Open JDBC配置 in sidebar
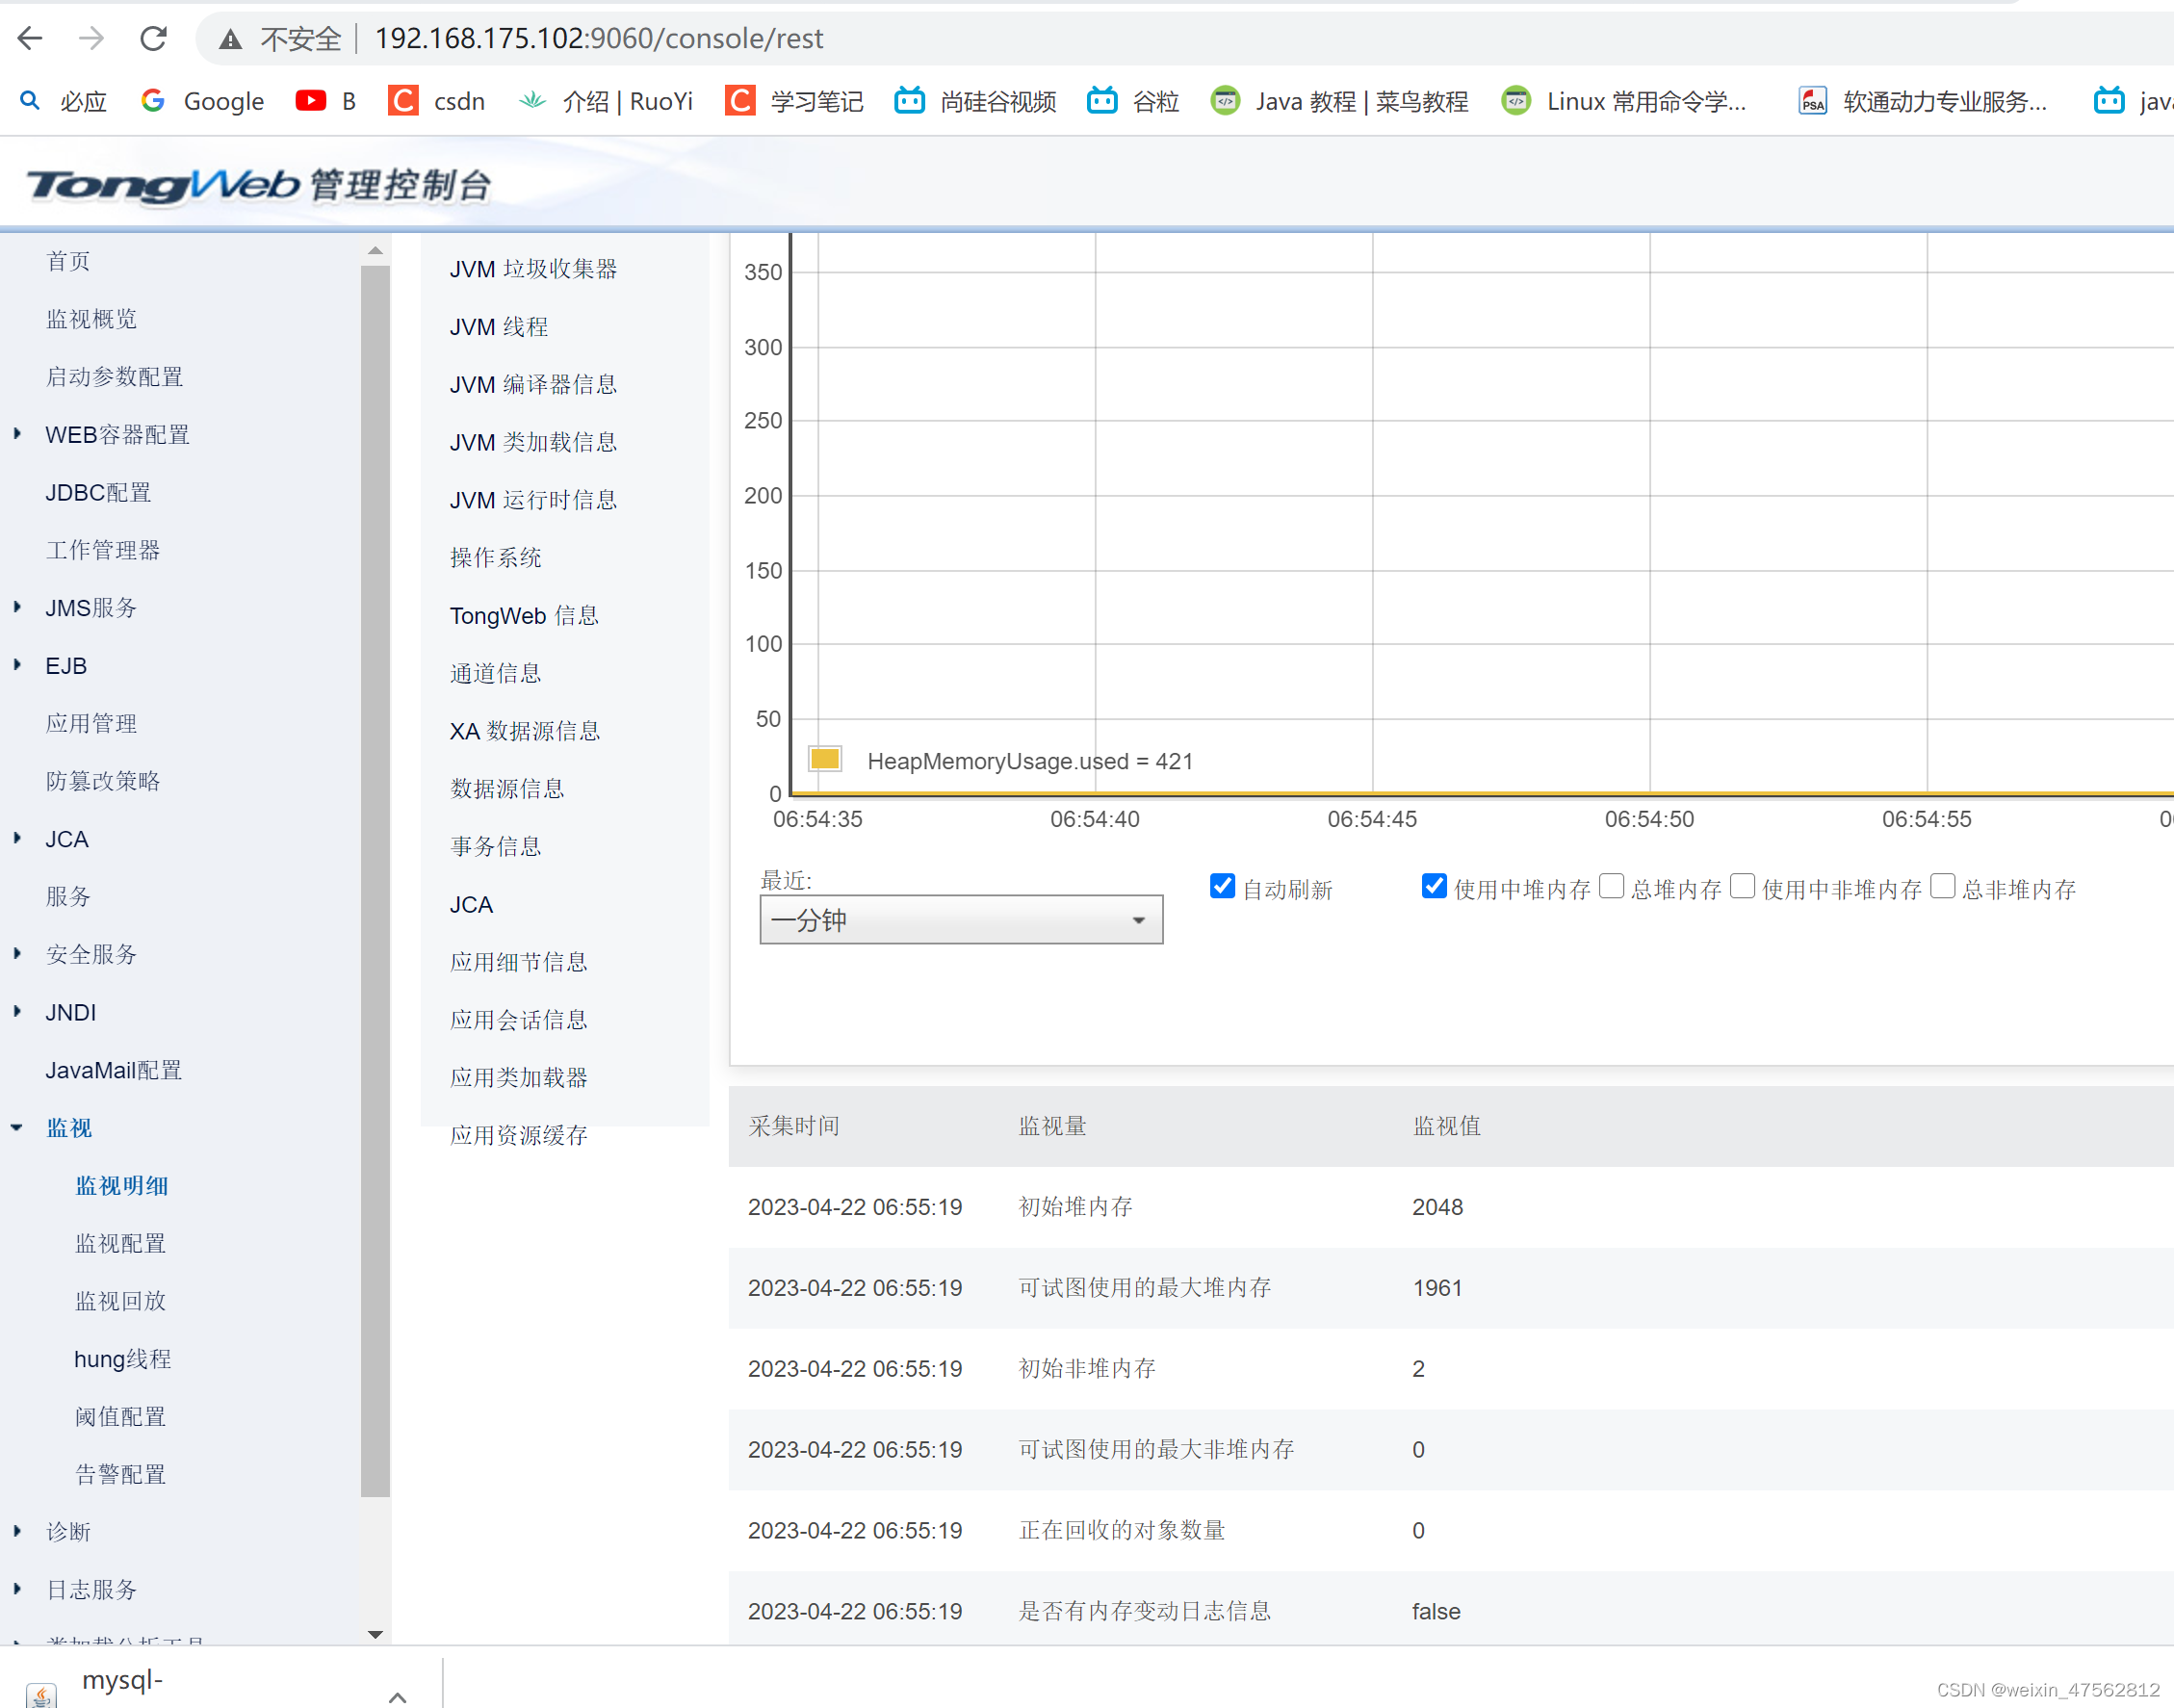The image size is (2174, 1708). click(x=98, y=492)
